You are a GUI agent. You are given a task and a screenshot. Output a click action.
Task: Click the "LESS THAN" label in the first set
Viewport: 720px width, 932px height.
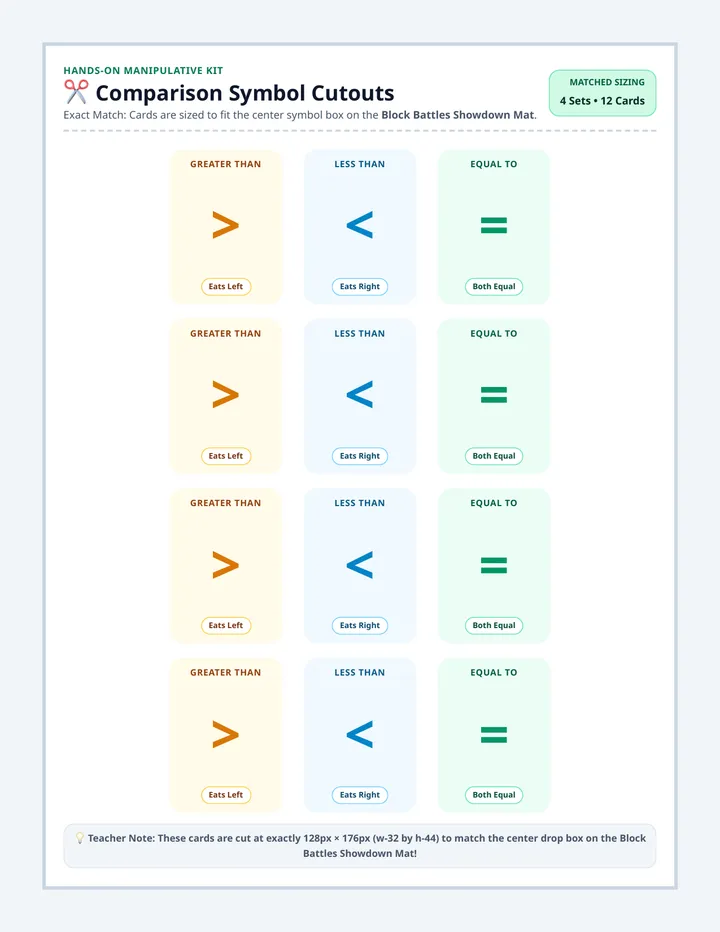pyautogui.click(x=360, y=164)
